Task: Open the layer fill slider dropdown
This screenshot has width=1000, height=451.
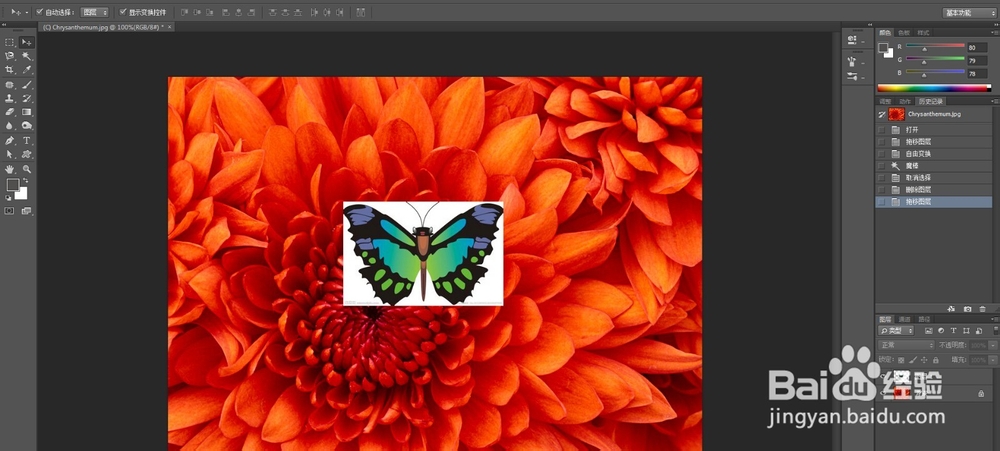Action: 993,360
